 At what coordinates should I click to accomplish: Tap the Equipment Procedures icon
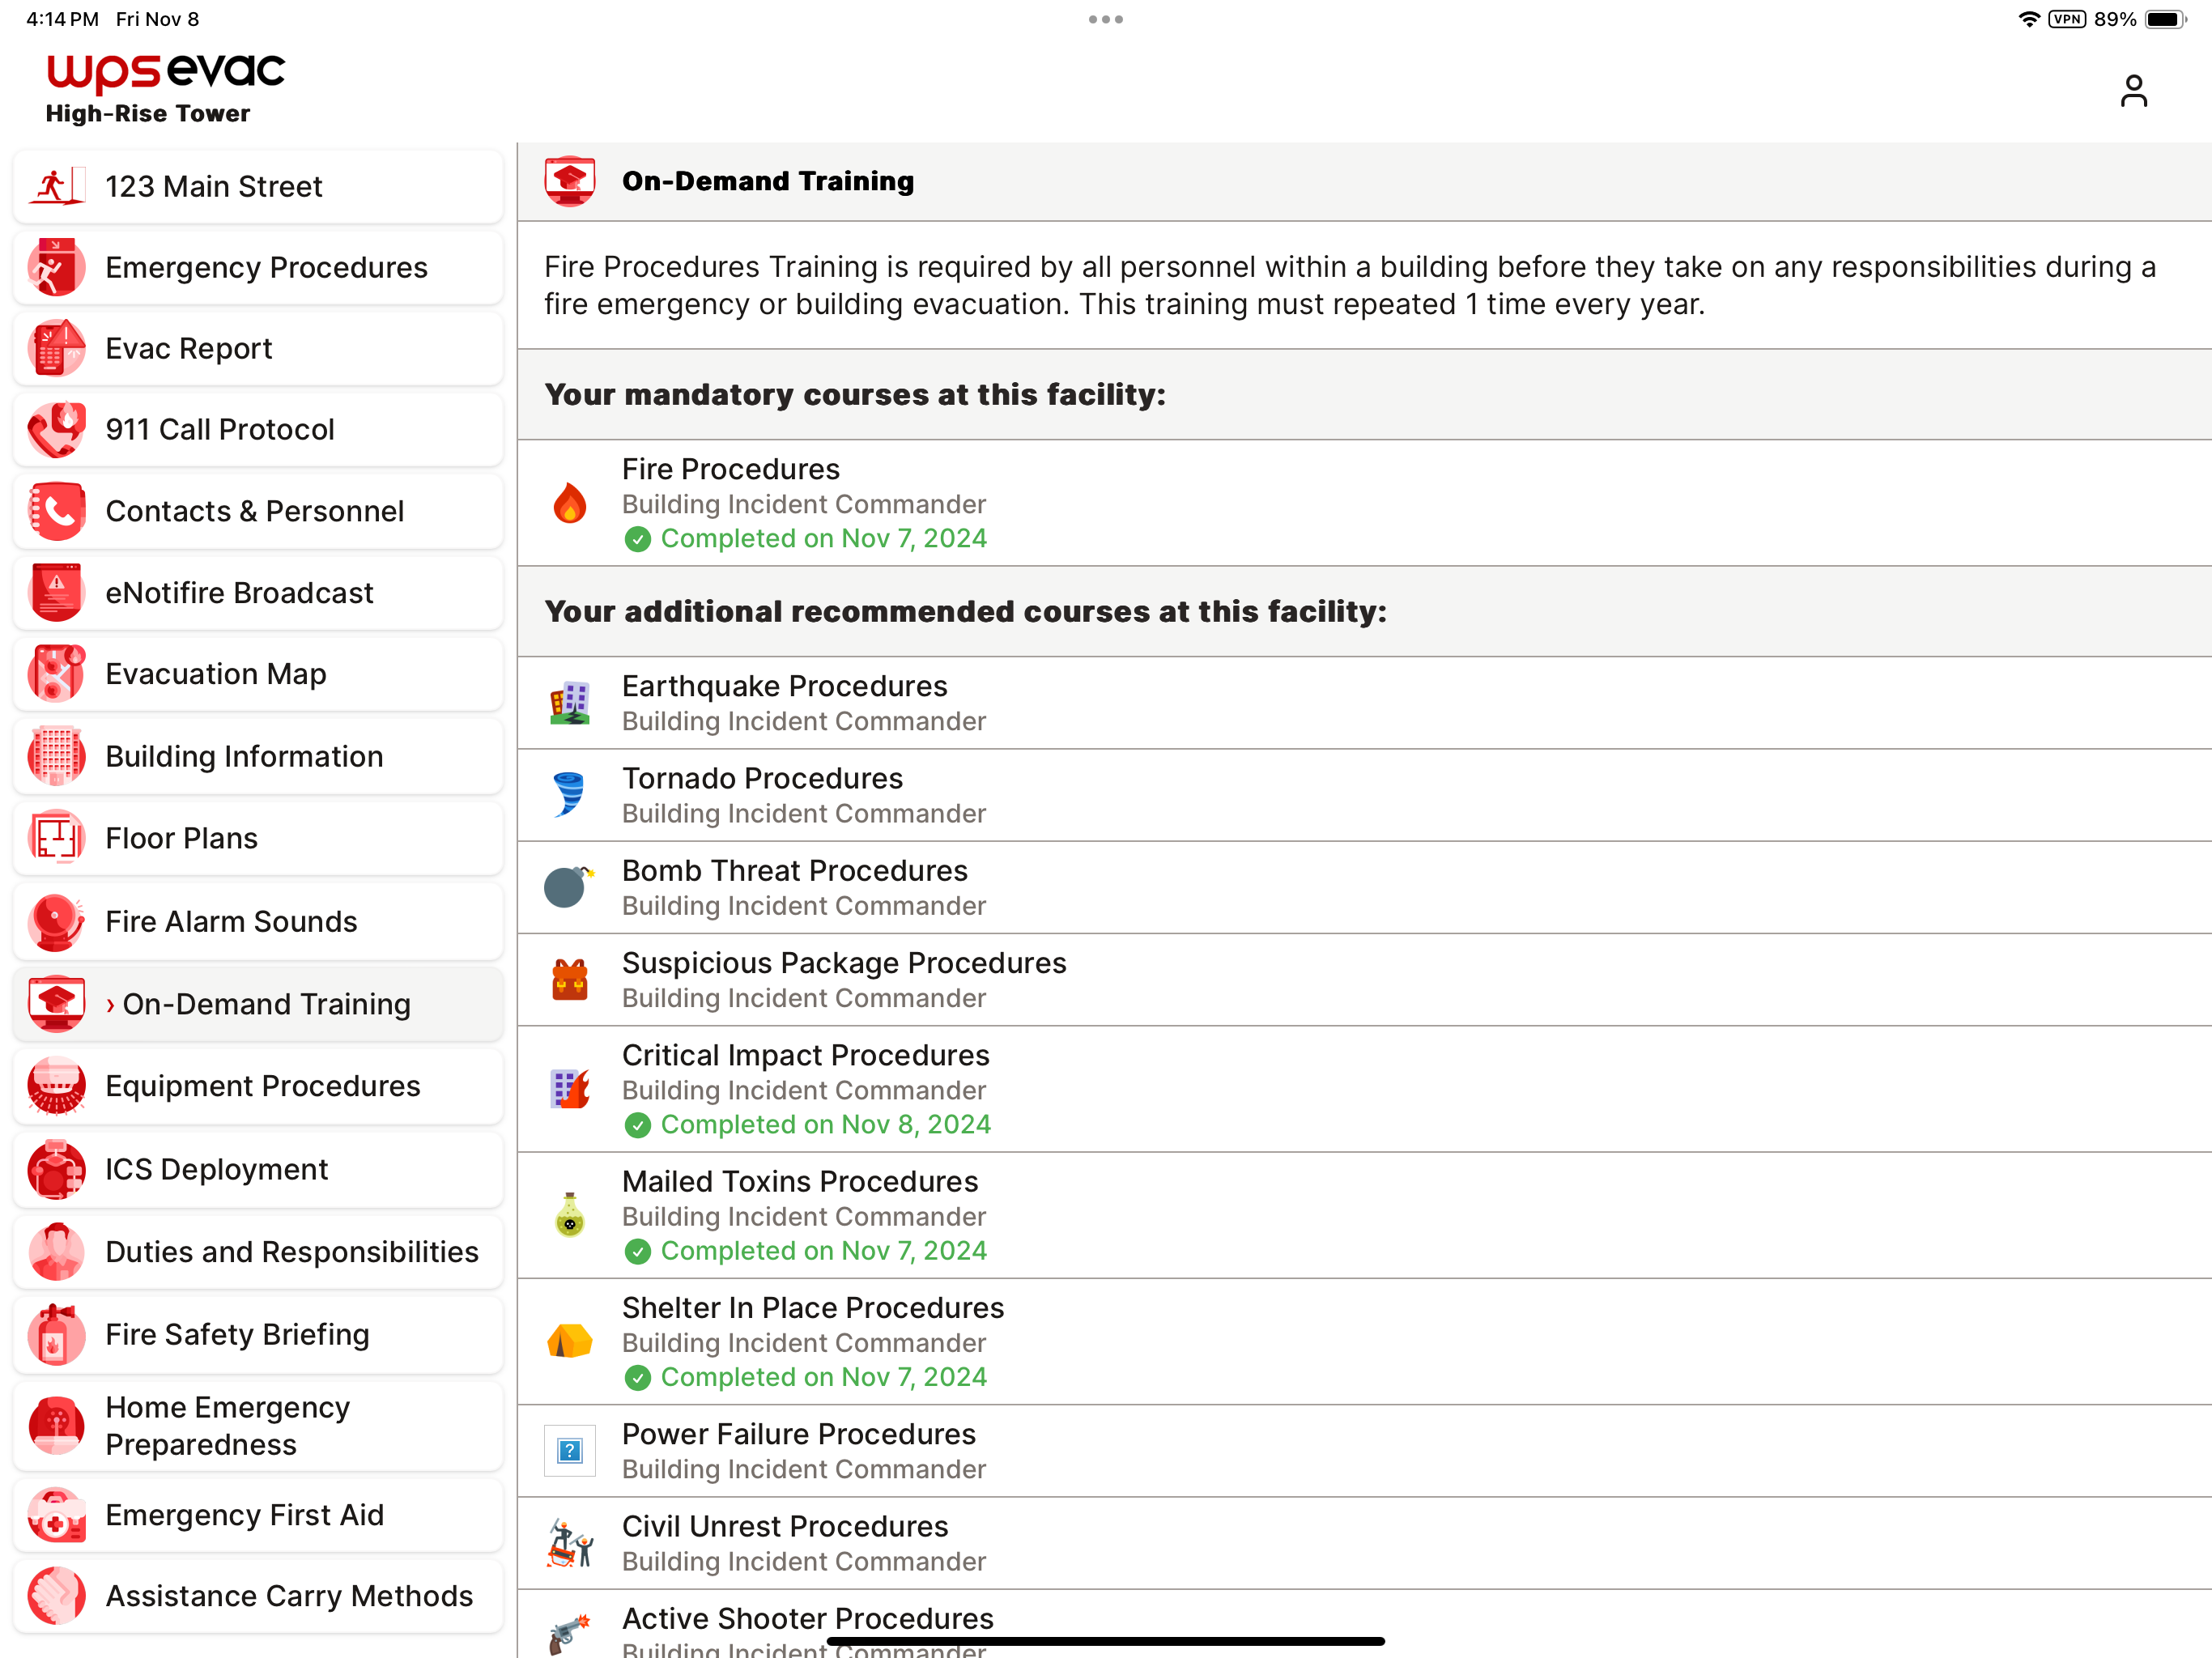57,1086
